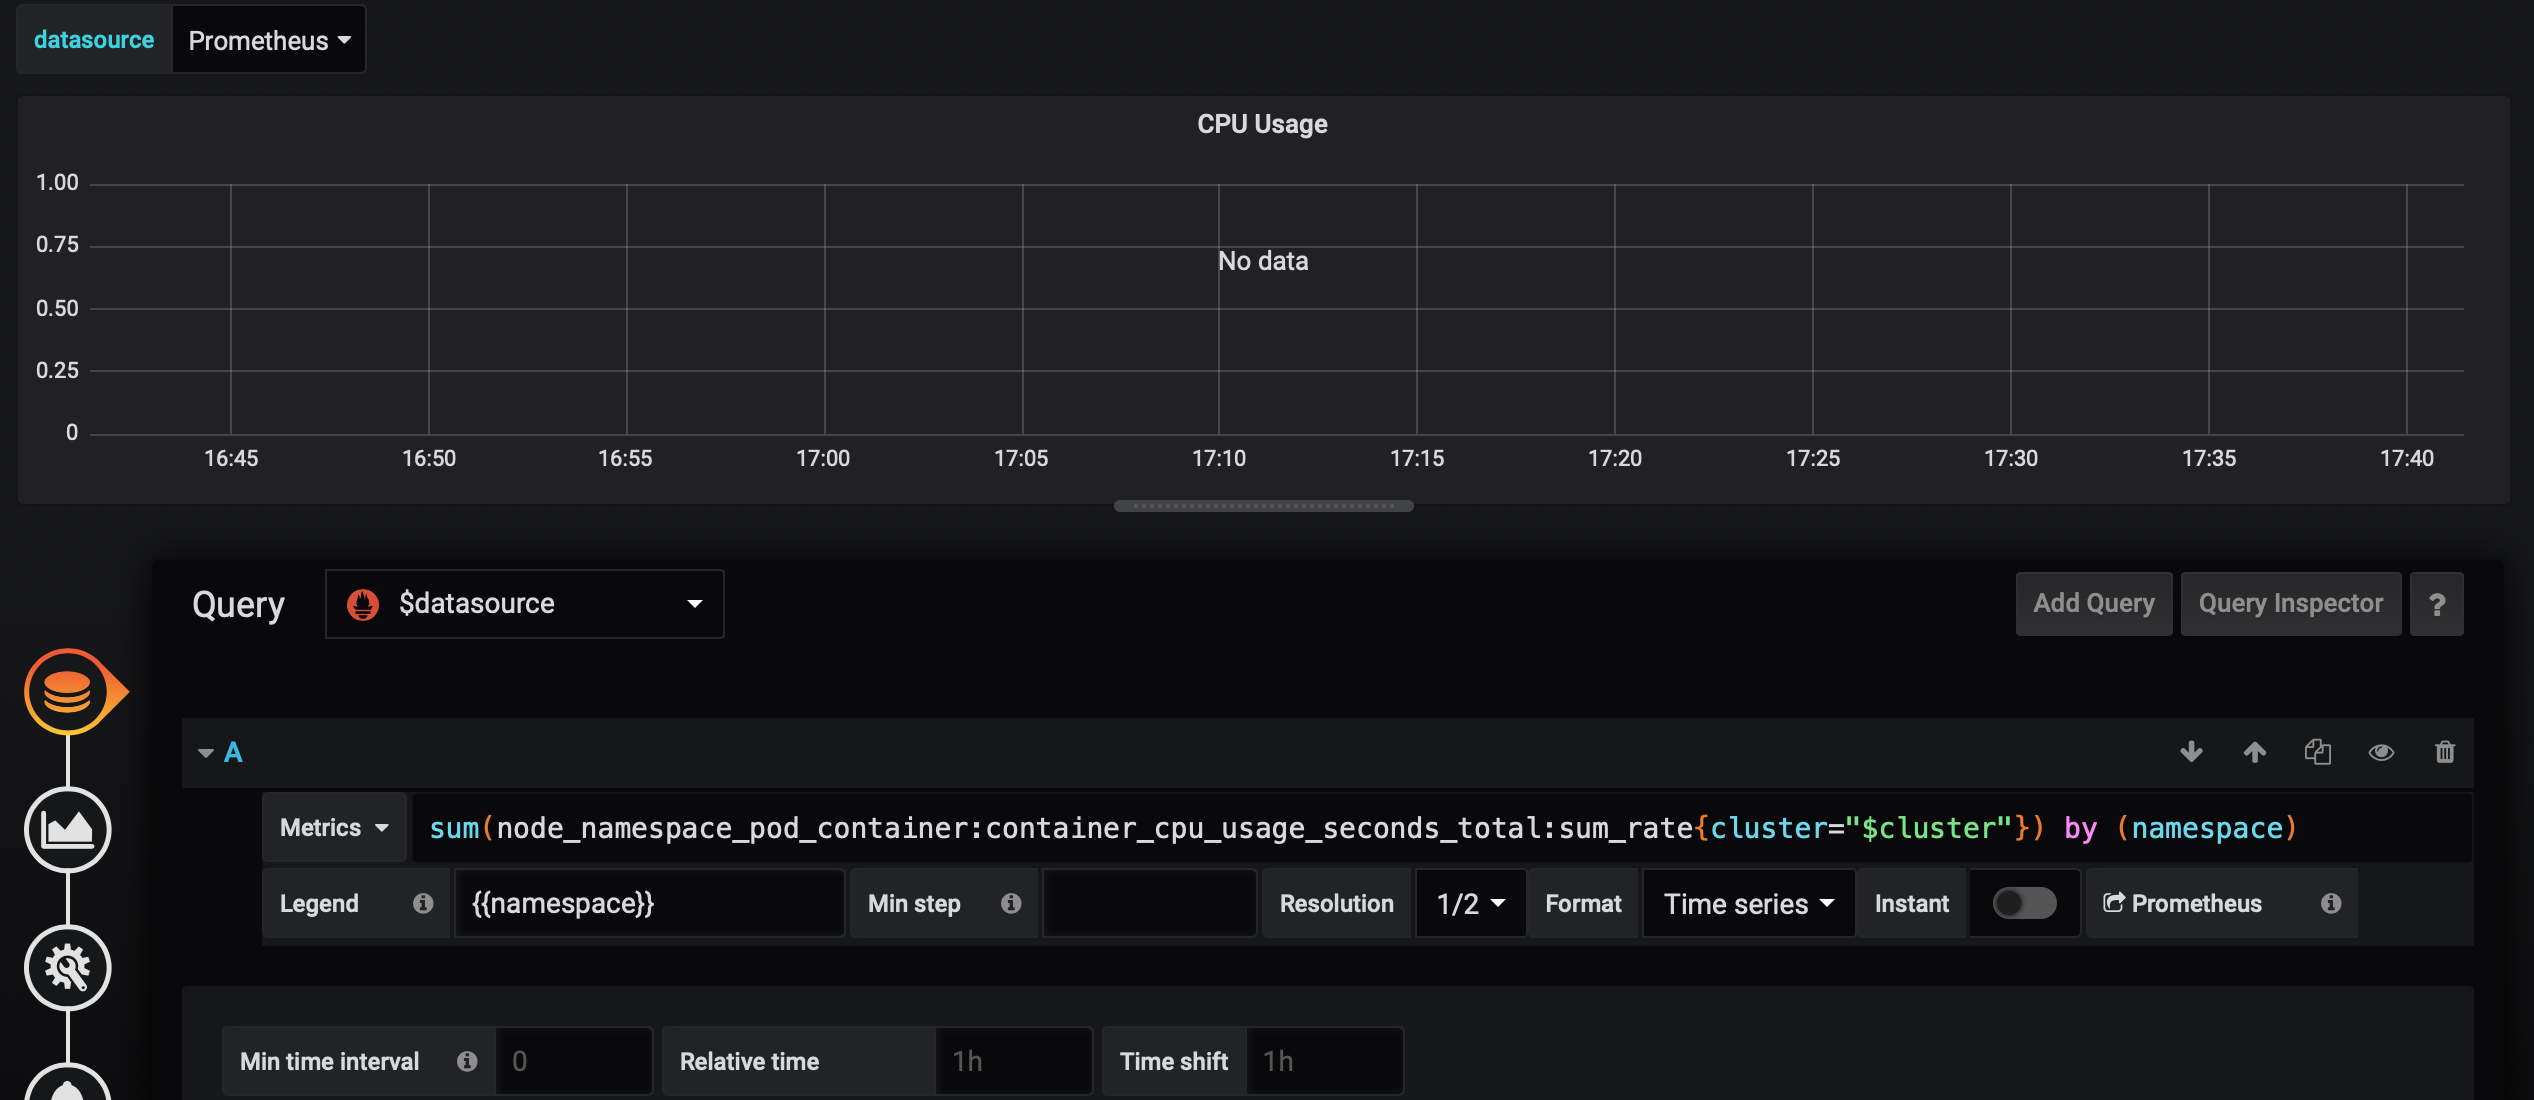Click the {{namespace}} Legend input field
Image resolution: width=2534 pixels, height=1100 pixels.
(x=648, y=903)
